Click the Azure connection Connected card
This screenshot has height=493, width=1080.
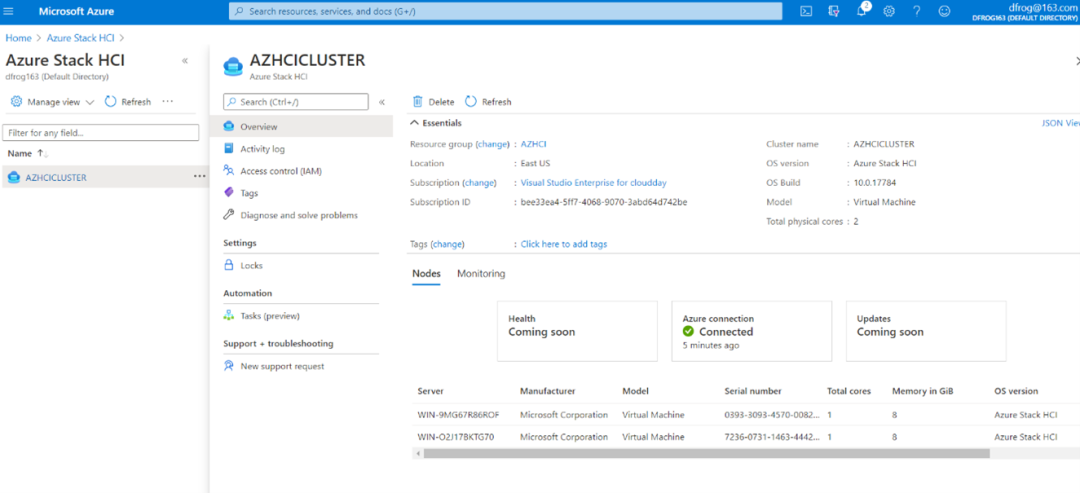tap(751, 331)
